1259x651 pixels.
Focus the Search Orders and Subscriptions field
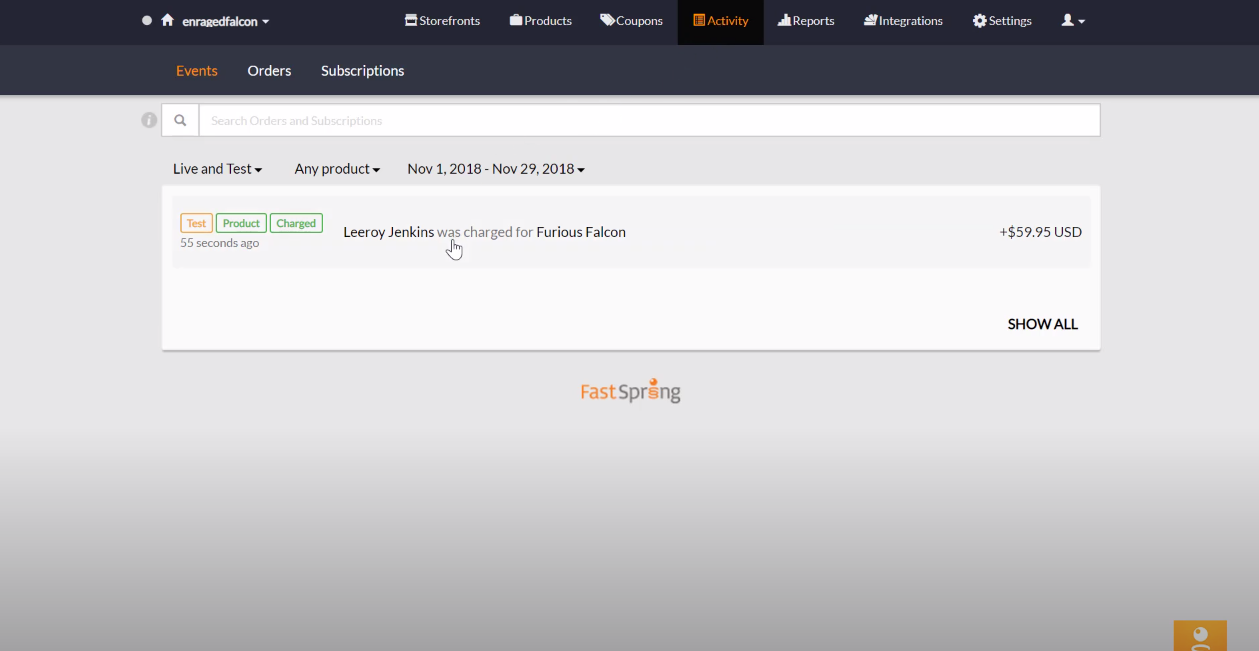649,120
